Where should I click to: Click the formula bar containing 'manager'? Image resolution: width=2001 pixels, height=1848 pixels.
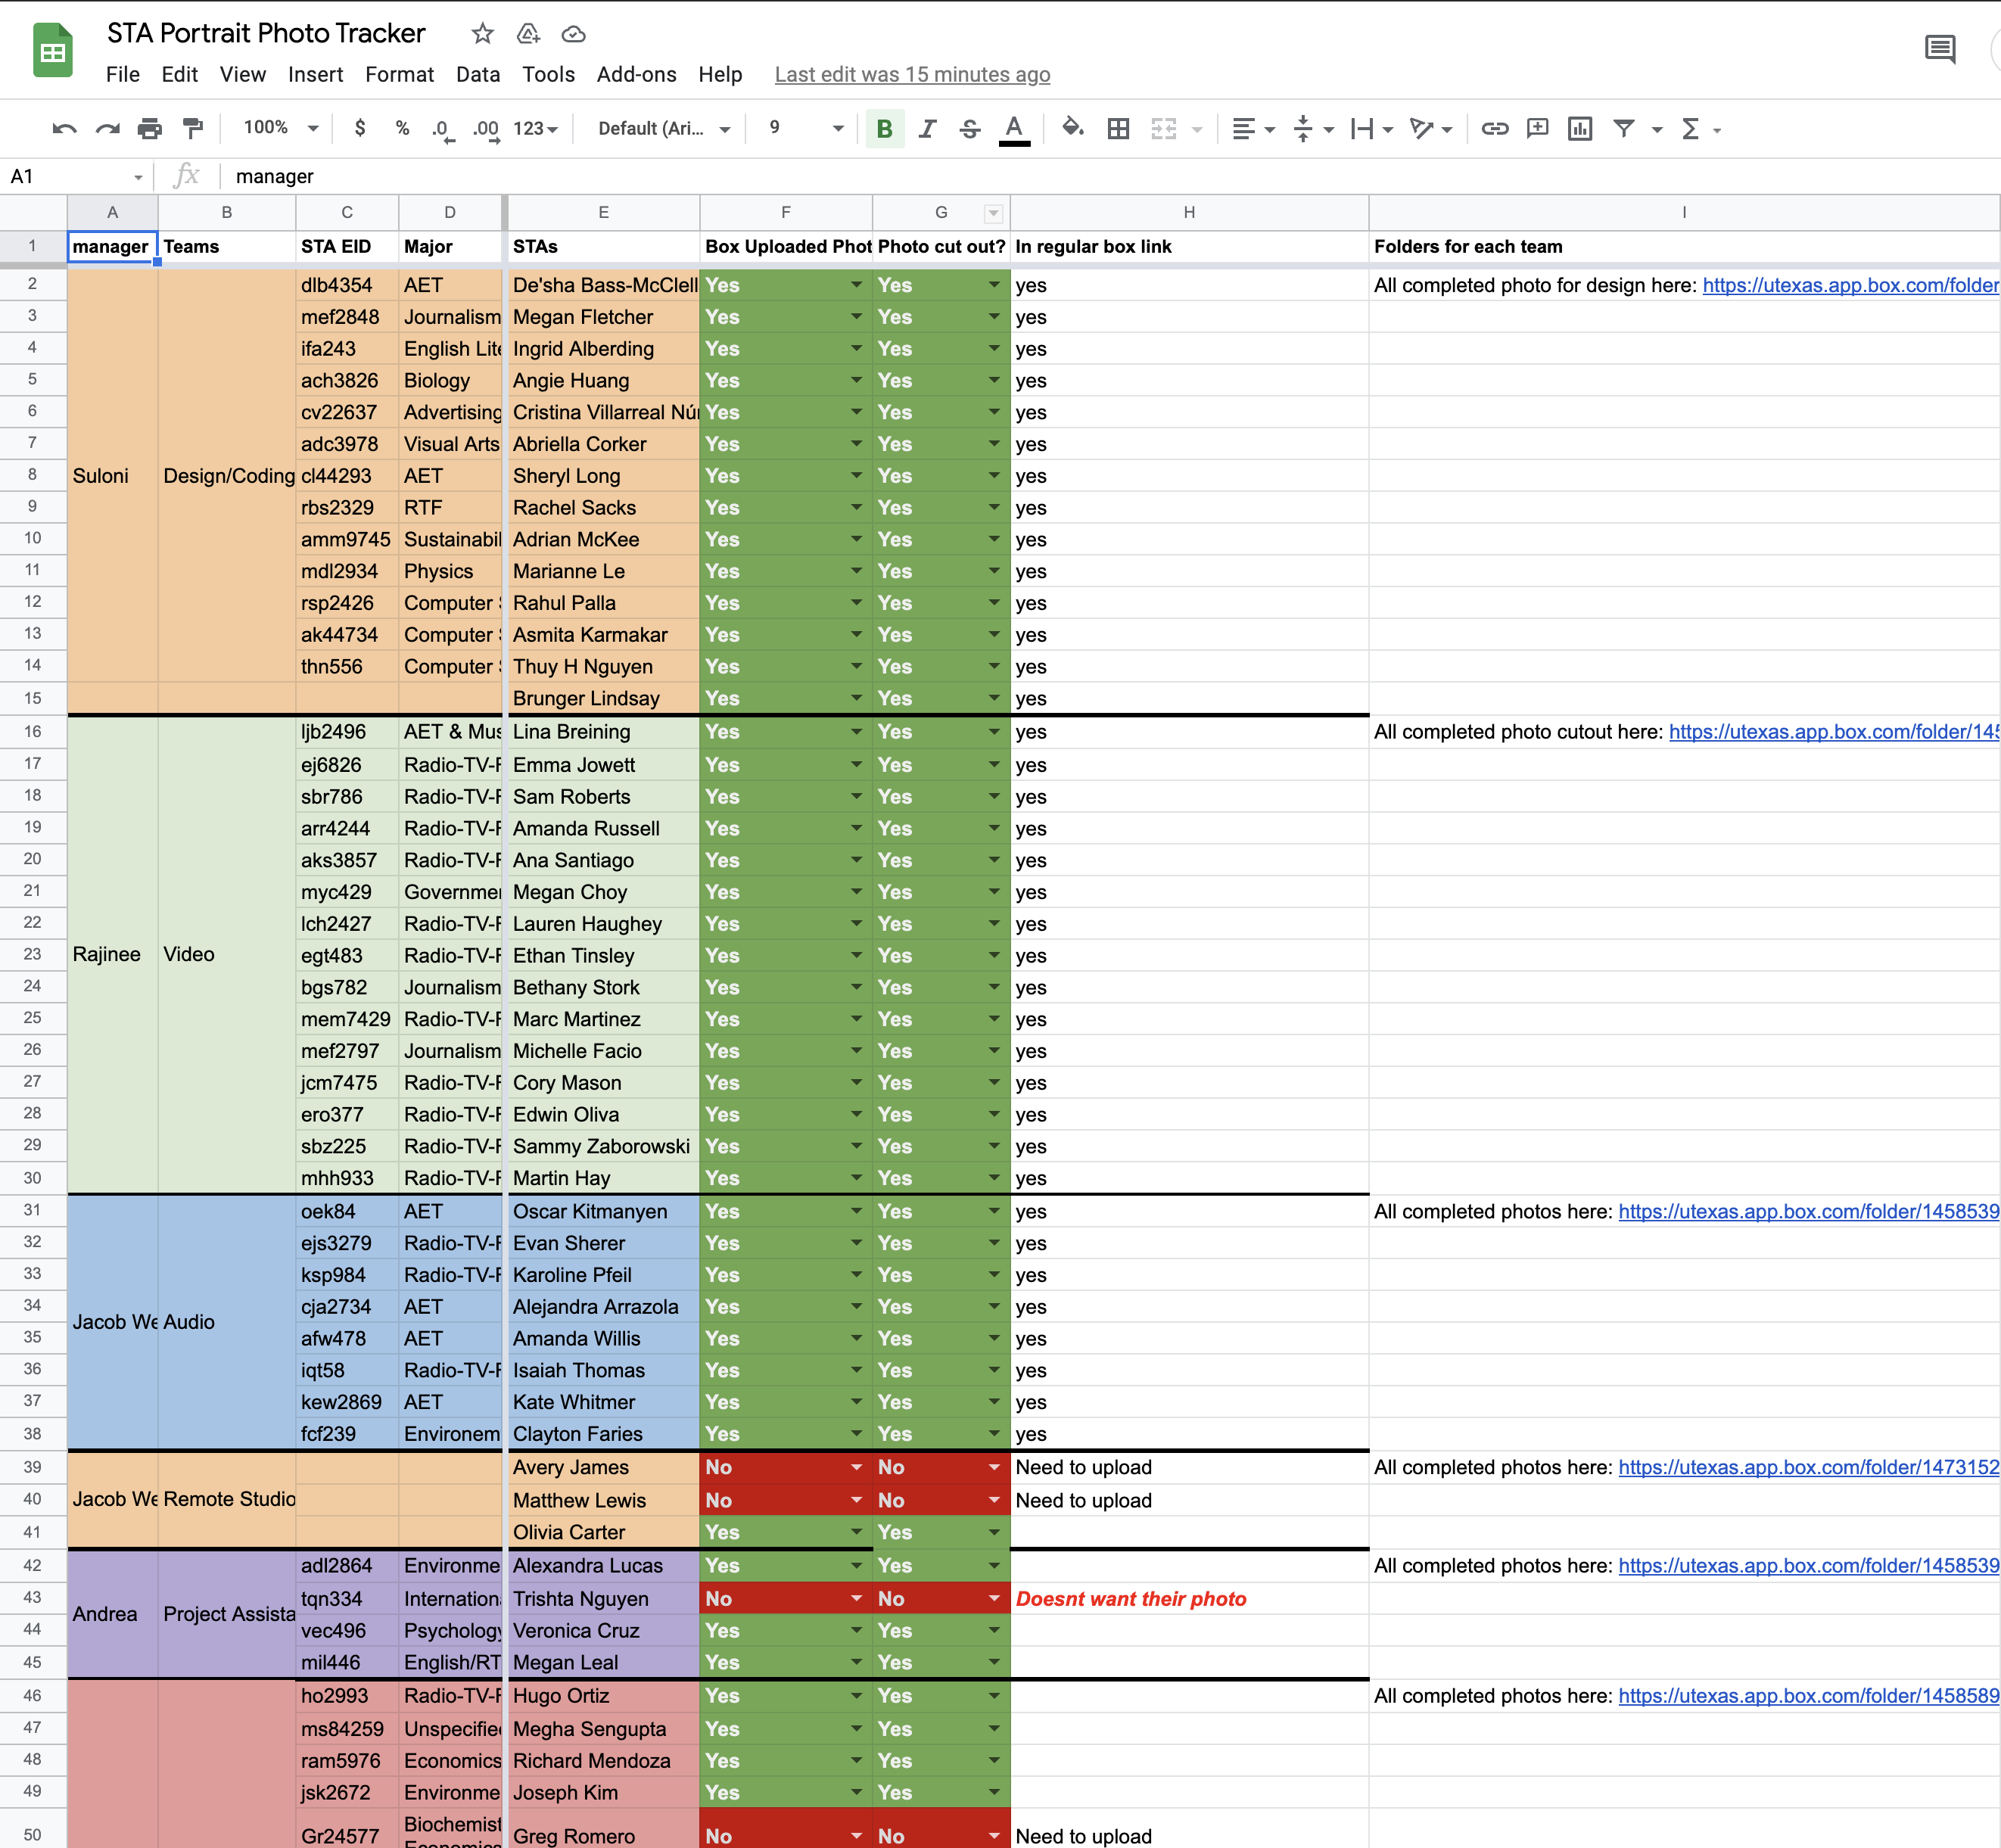(1110, 176)
